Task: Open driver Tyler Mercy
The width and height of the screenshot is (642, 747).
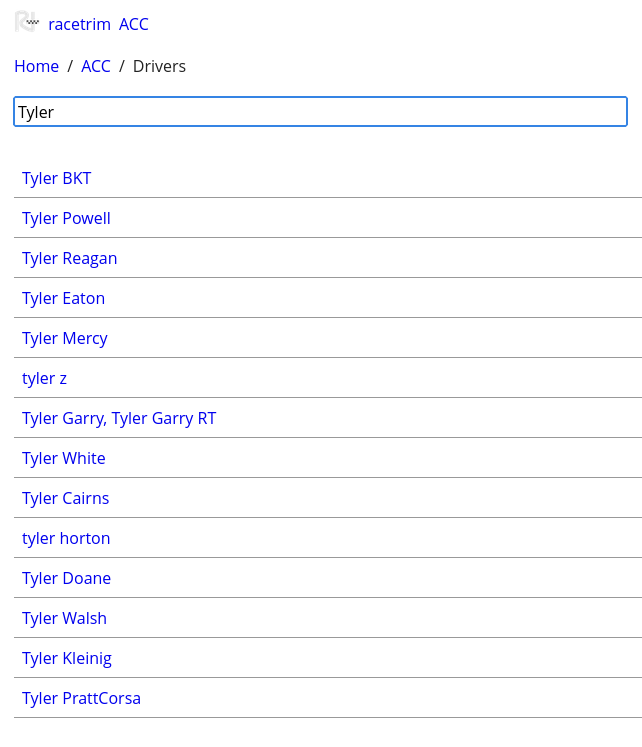Action: point(65,338)
